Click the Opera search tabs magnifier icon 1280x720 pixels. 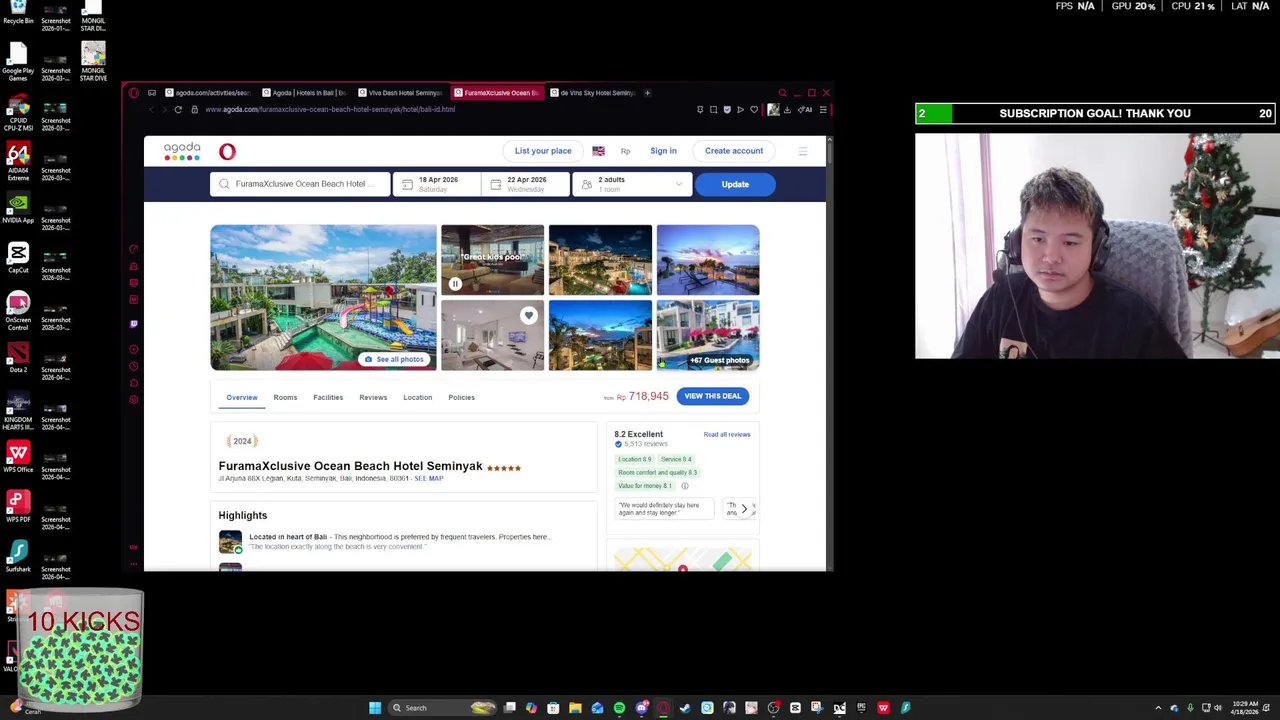pos(782,92)
